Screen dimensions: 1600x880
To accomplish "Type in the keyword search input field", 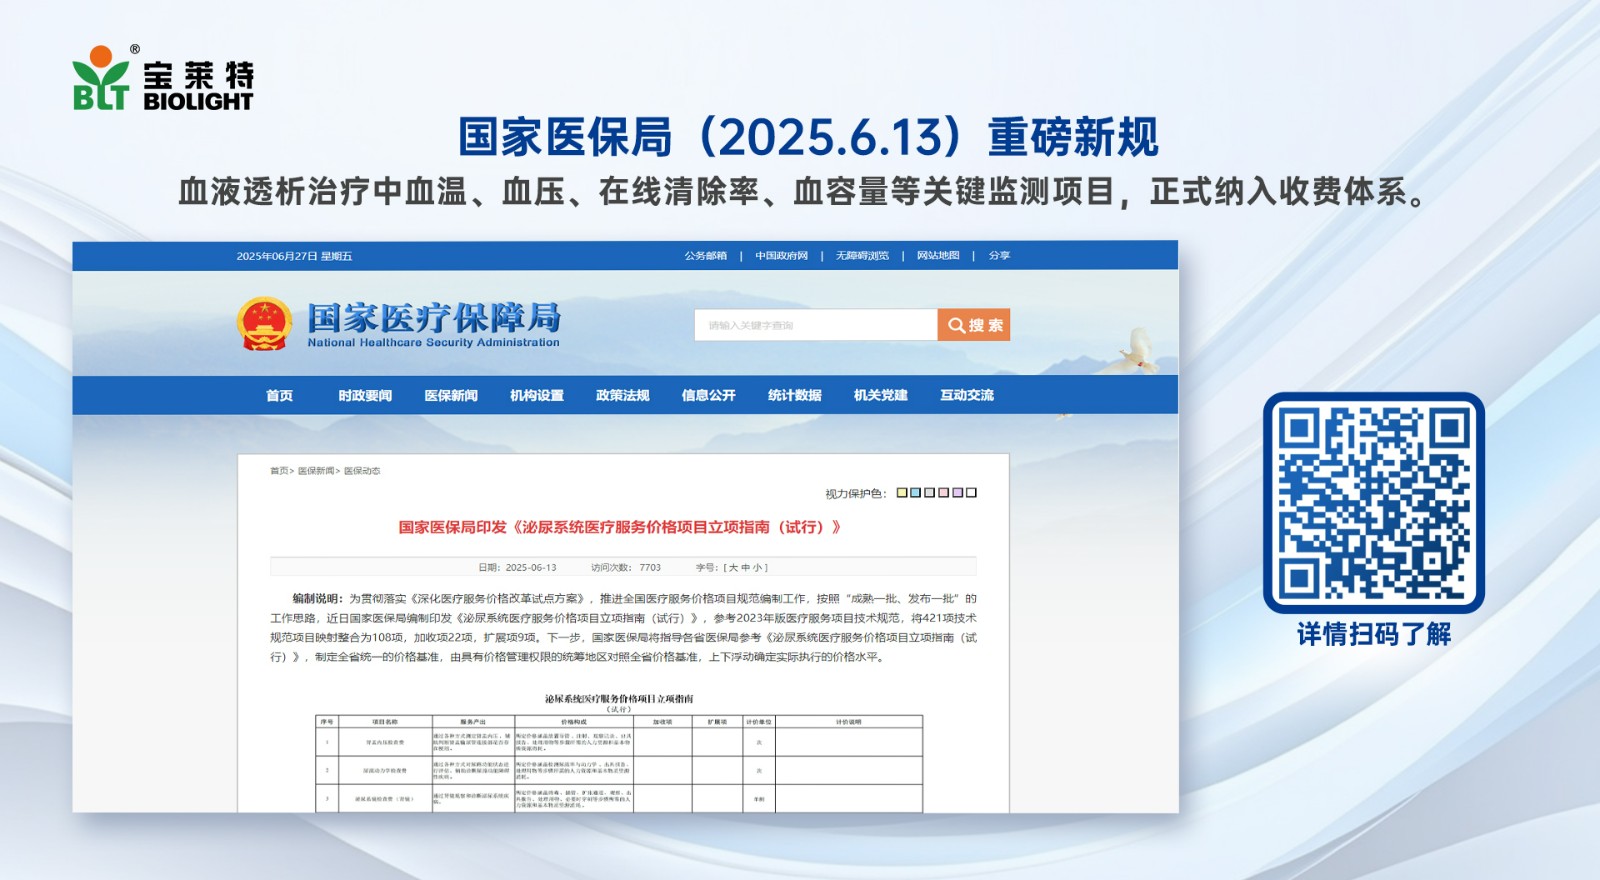I will 815,325.
